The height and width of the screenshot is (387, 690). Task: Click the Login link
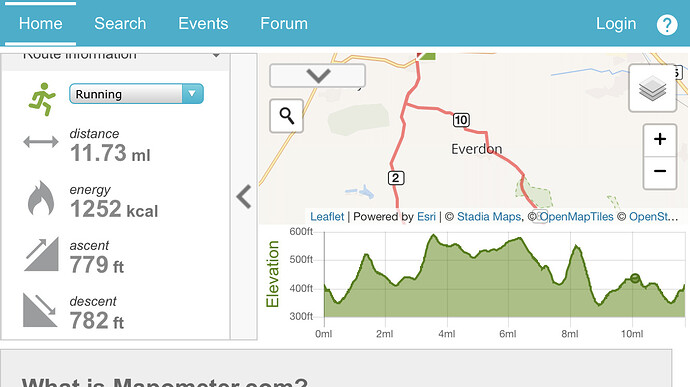point(616,24)
